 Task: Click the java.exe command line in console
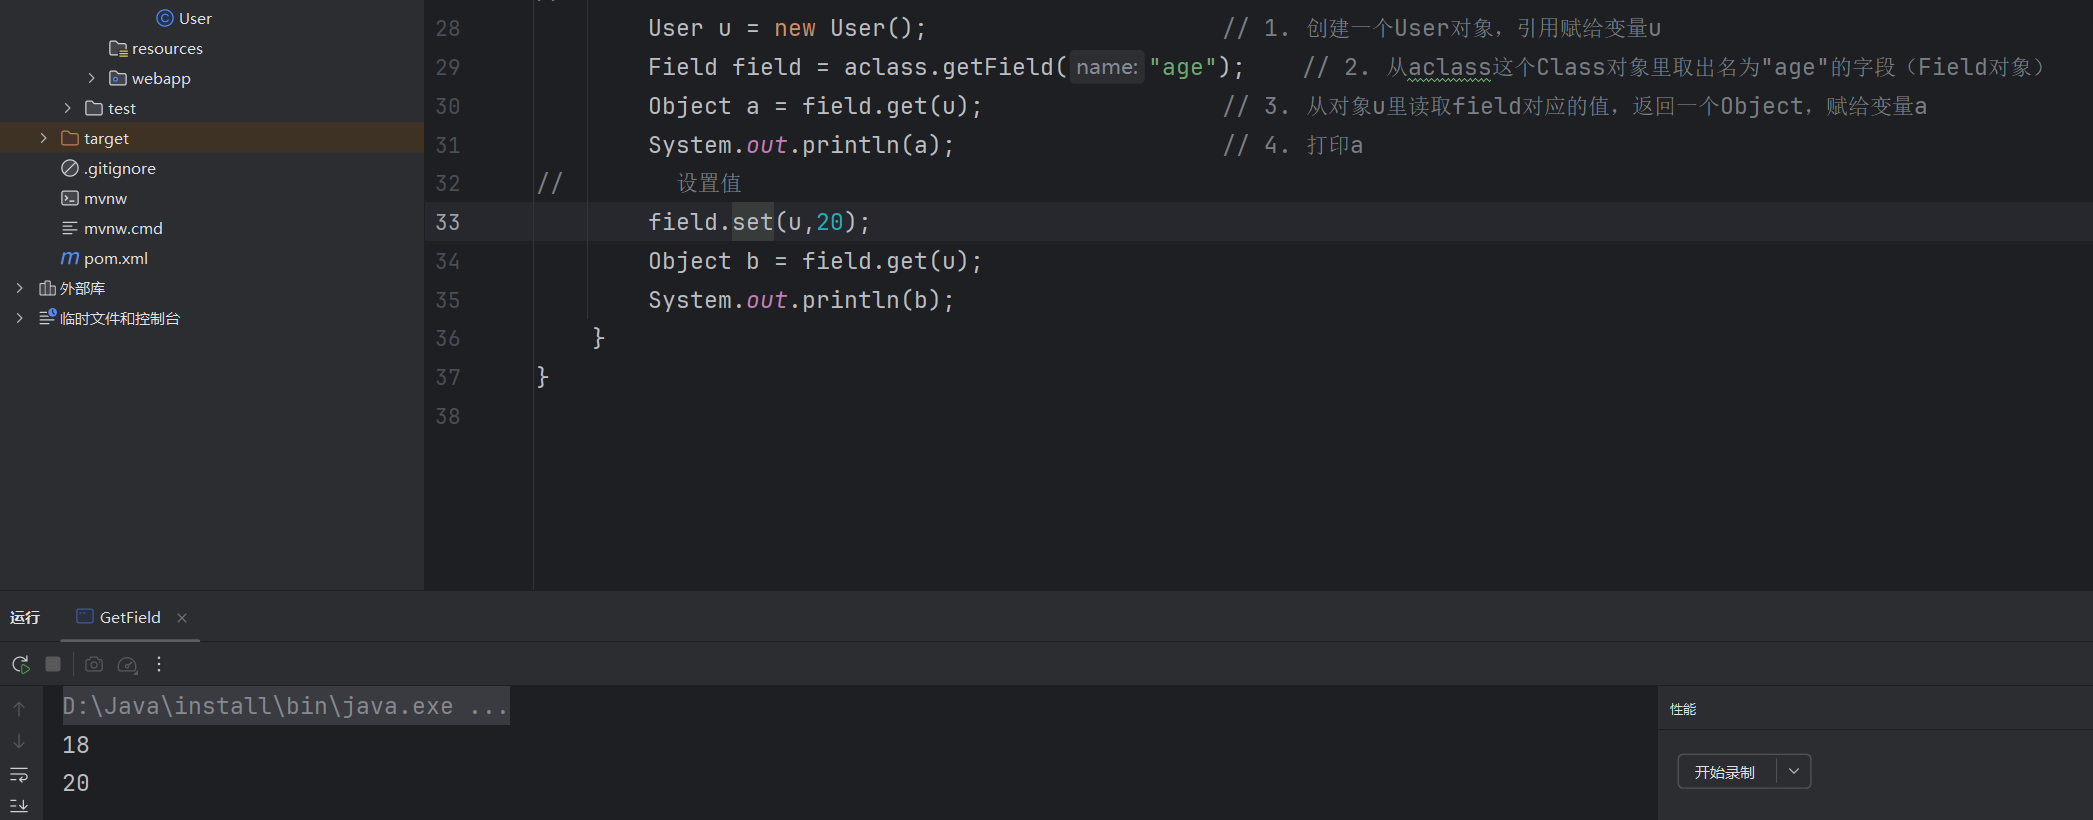pyautogui.click(x=286, y=706)
